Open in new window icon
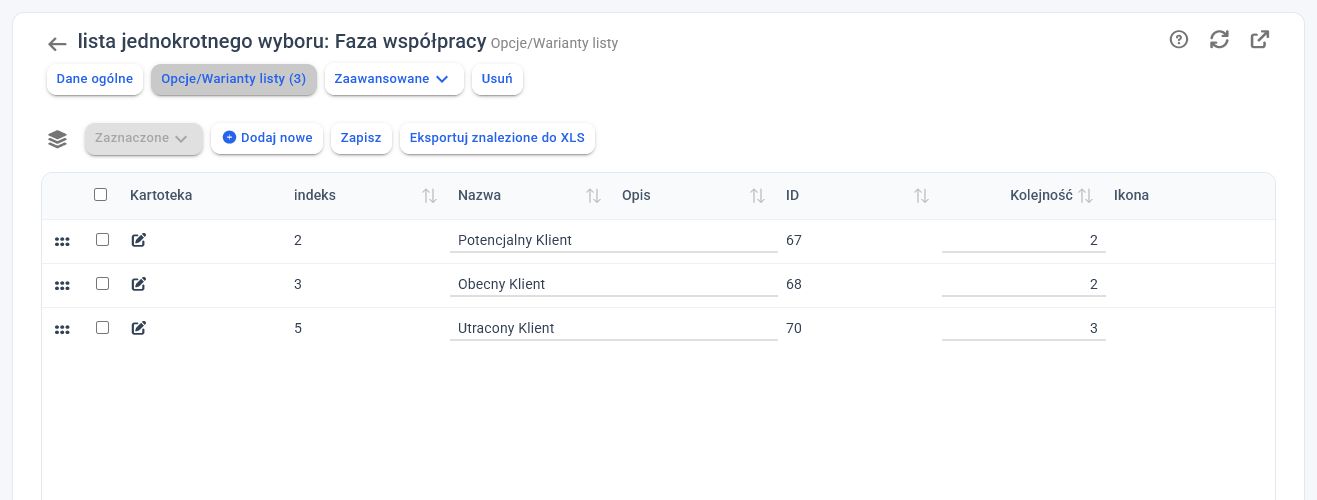This screenshot has height=500, width=1317. 1260,40
